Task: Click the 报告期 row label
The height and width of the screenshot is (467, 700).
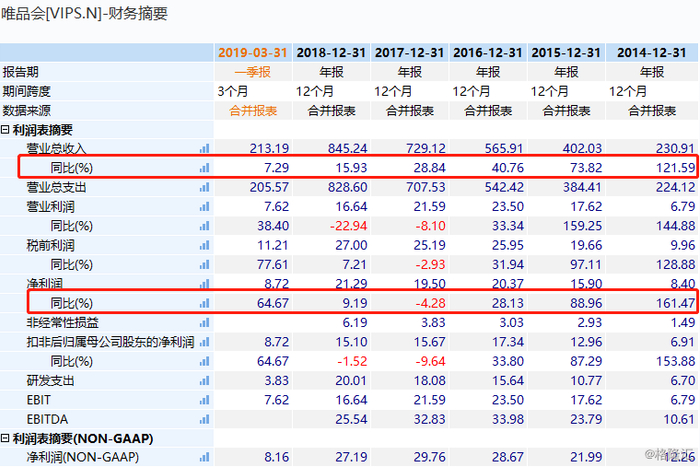Action: 20,72
